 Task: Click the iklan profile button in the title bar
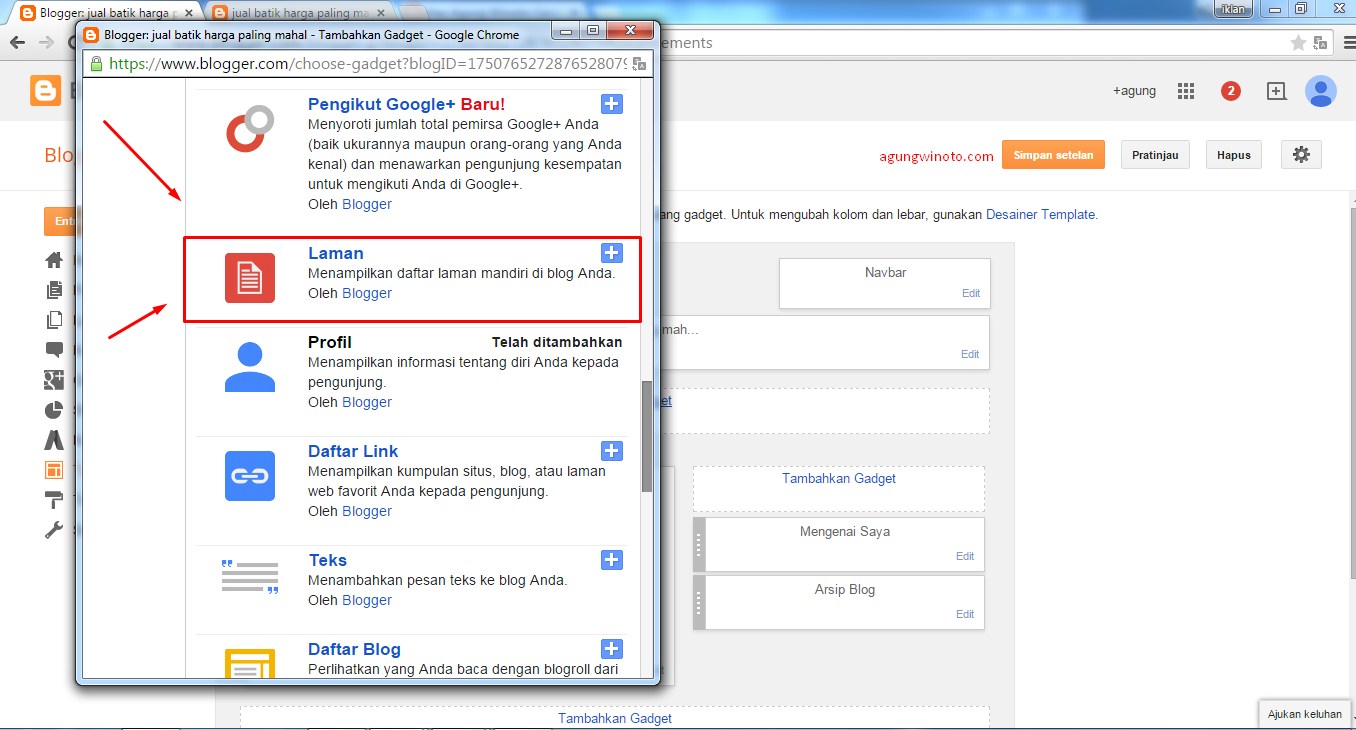(x=1235, y=9)
